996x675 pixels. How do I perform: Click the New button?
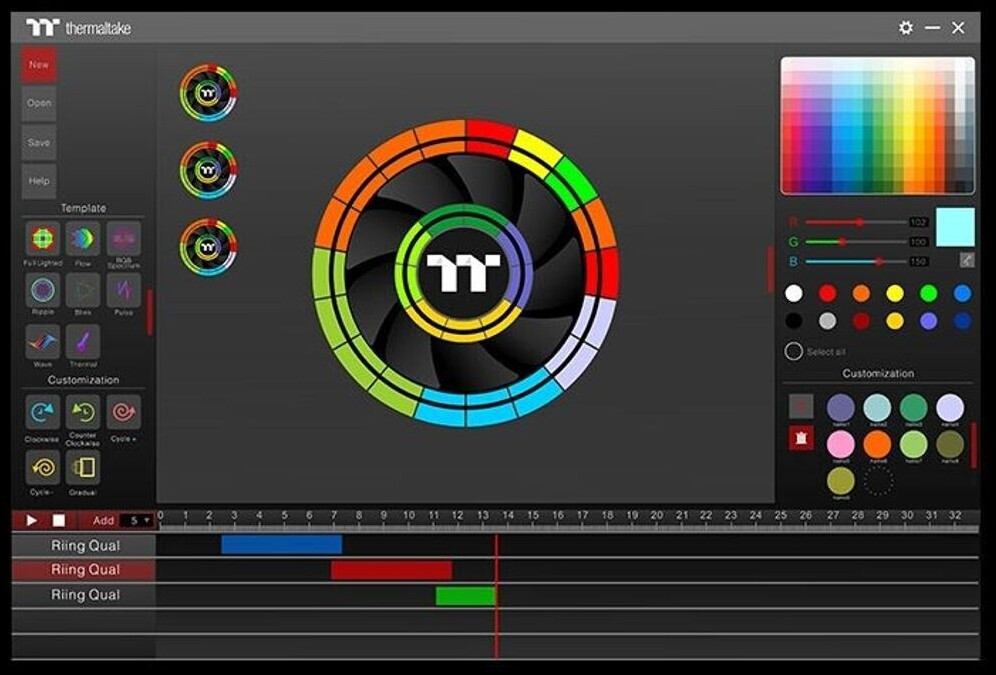click(39, 65)
